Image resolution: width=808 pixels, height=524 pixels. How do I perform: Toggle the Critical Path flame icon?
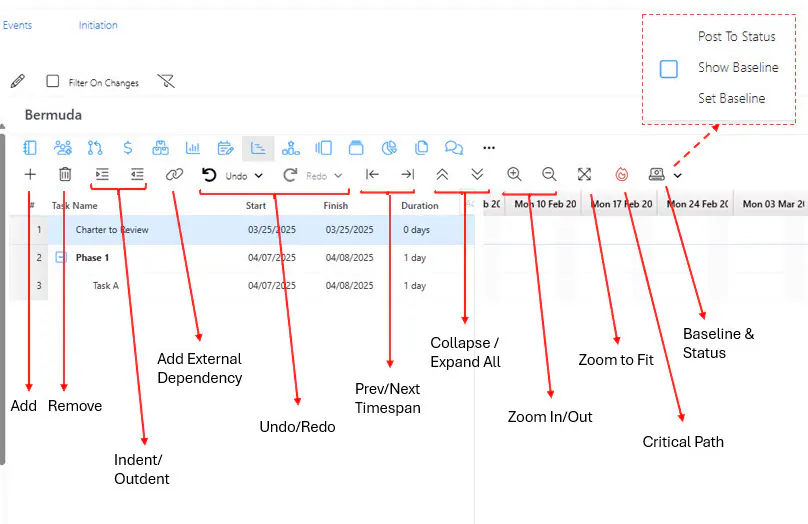(x=622, y=175)
